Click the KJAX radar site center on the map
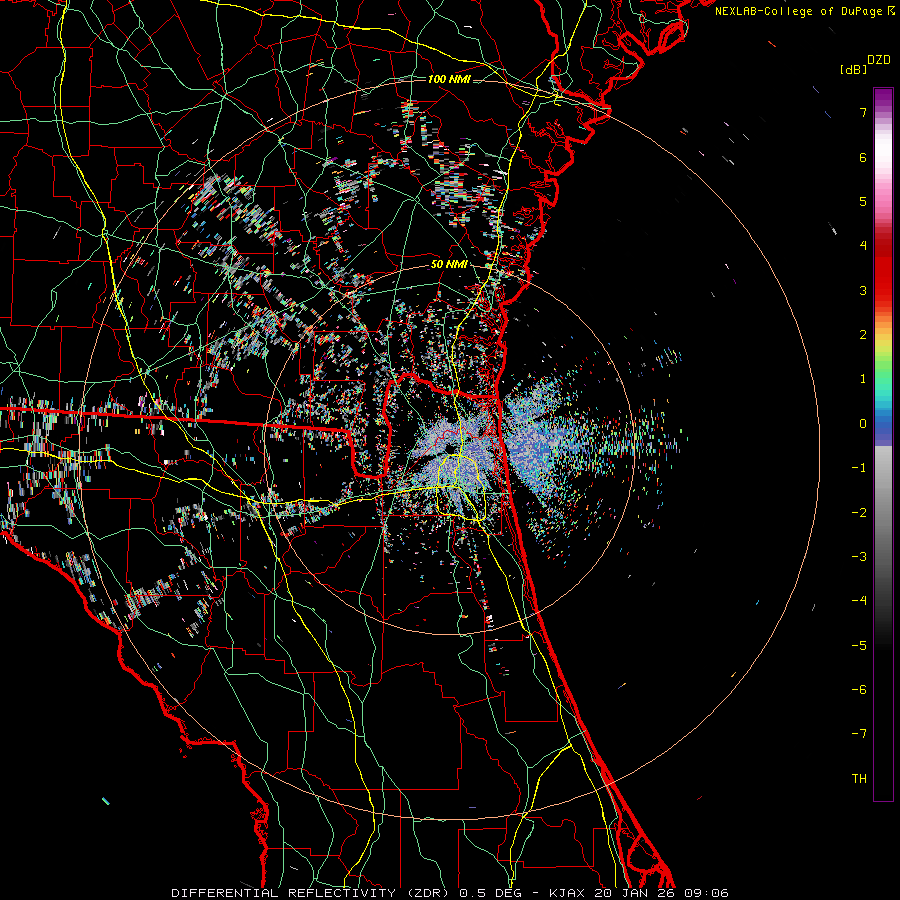 (449, 448)
